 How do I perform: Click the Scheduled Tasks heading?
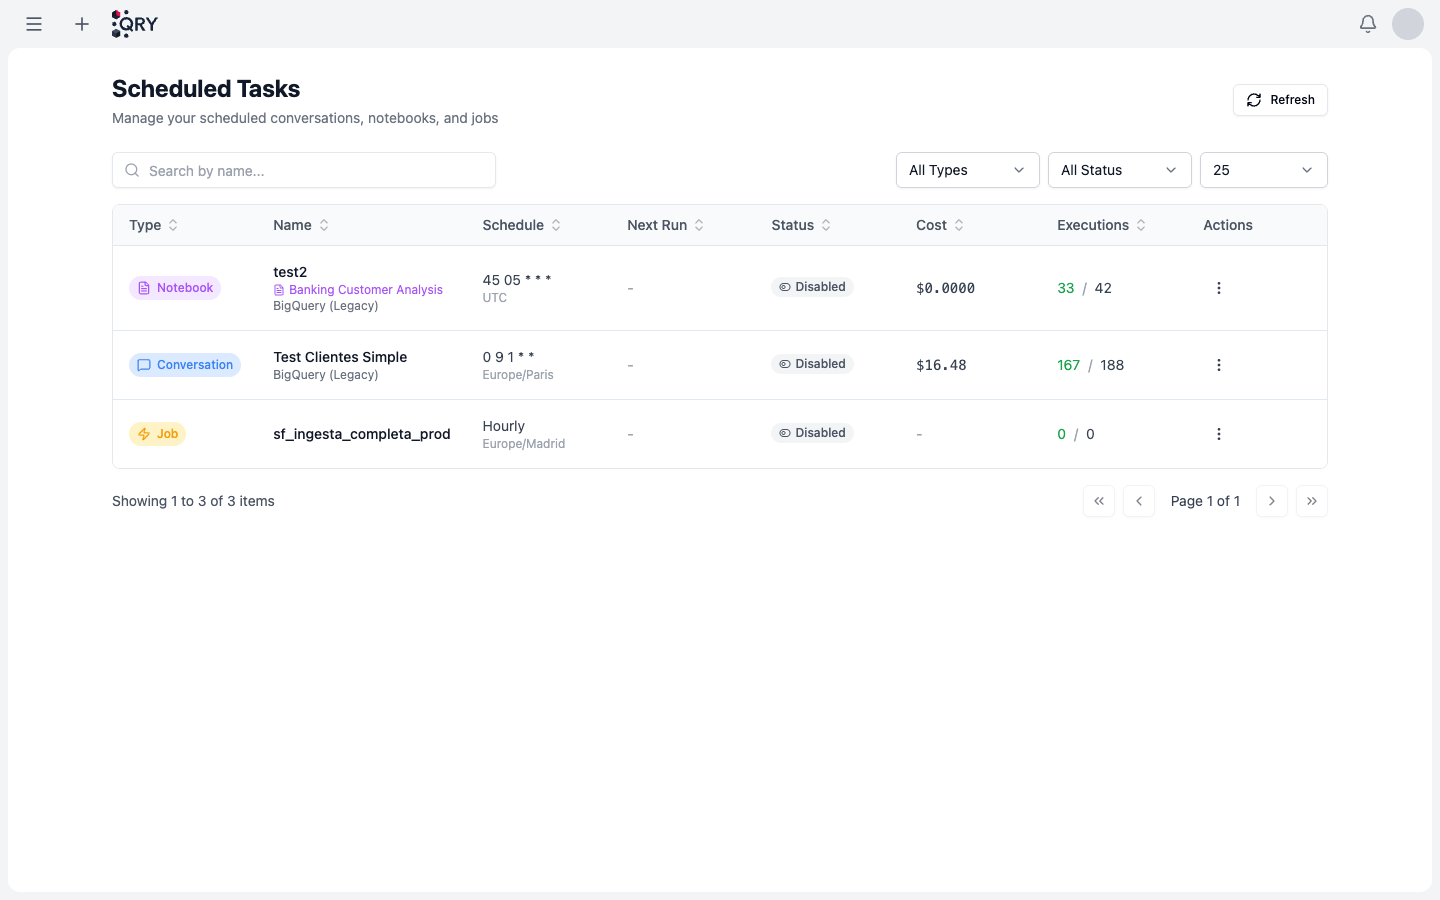coord(206,89)
